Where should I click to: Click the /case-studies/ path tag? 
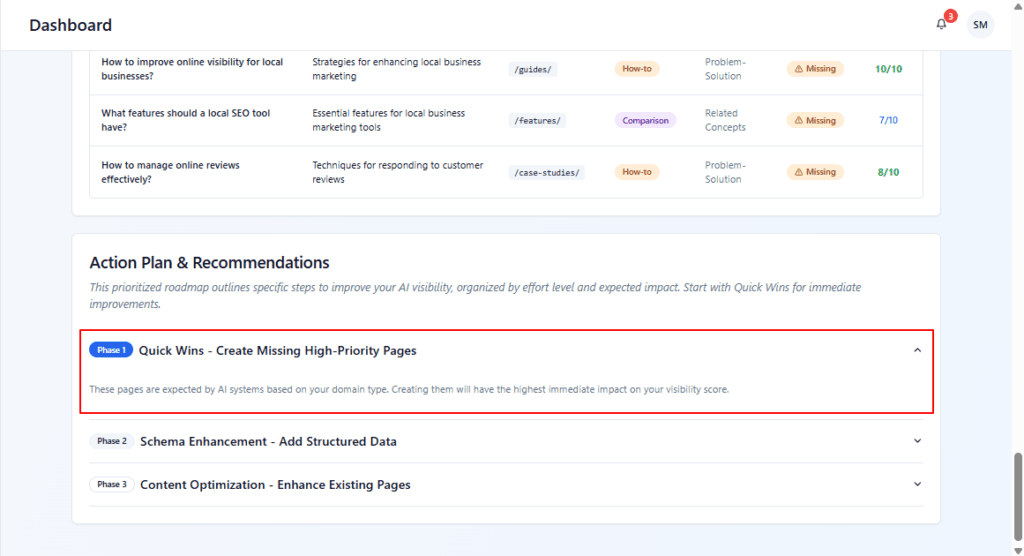[x=547, y=172]
